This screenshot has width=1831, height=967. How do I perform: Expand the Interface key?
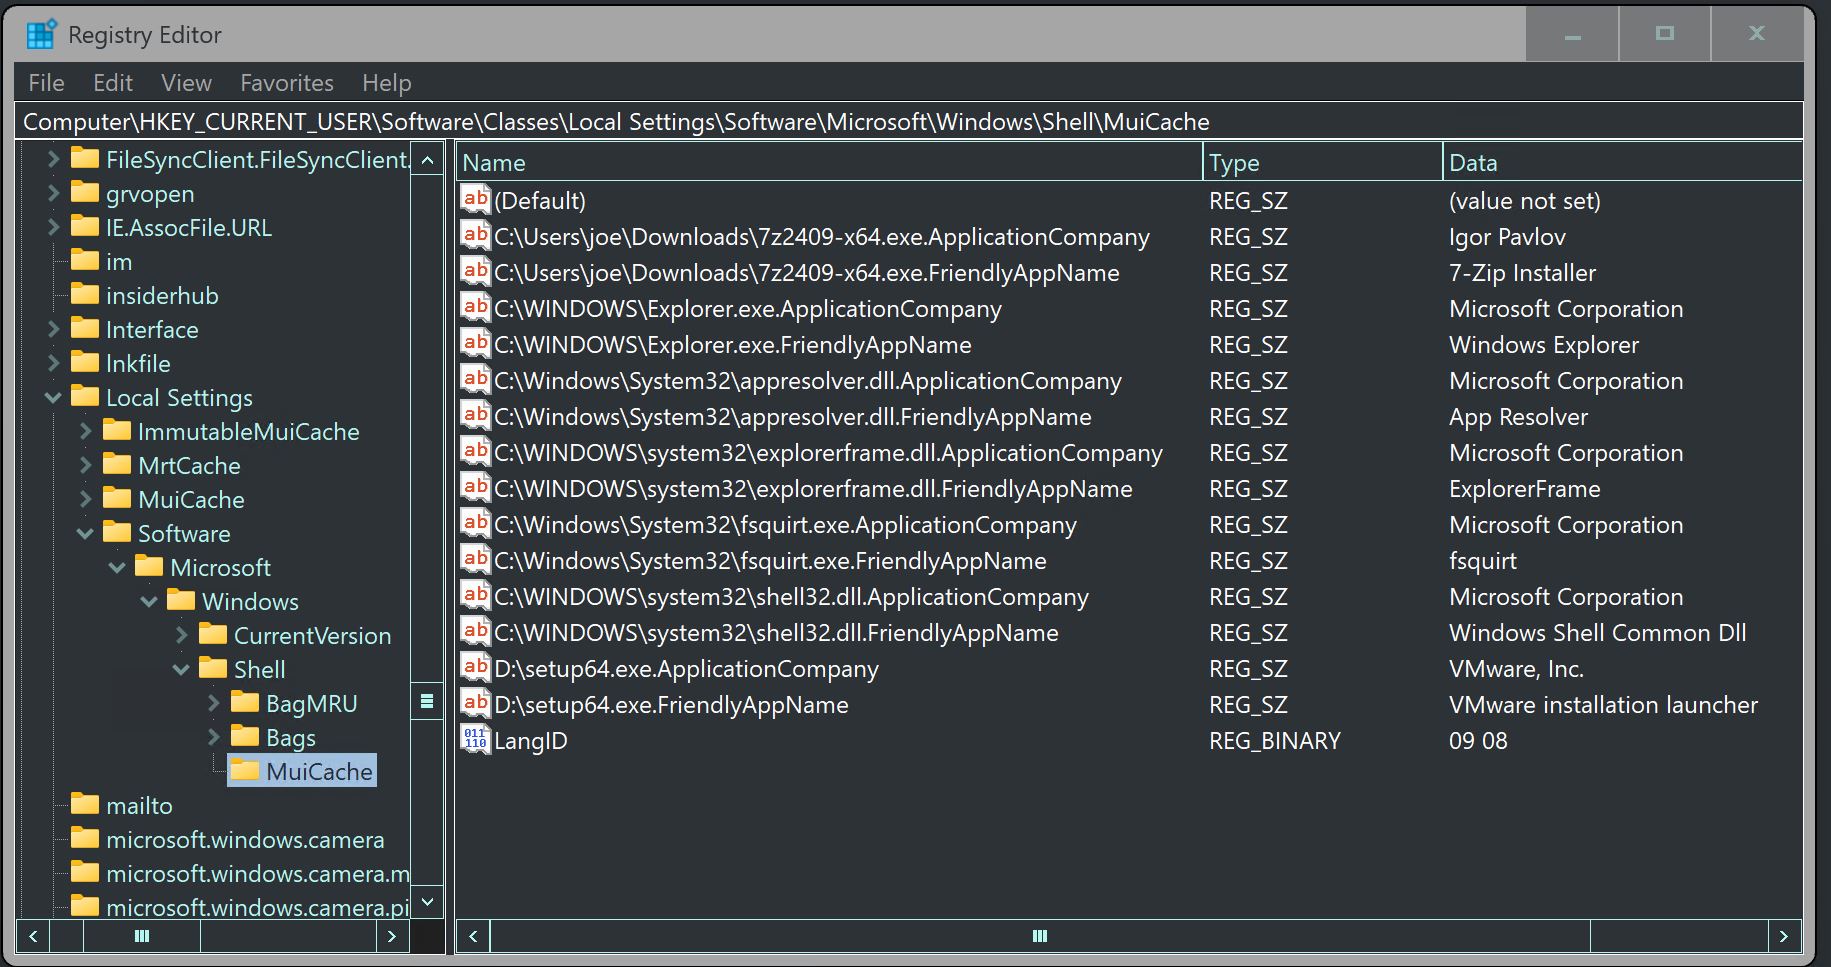click(x=54, y=329)
